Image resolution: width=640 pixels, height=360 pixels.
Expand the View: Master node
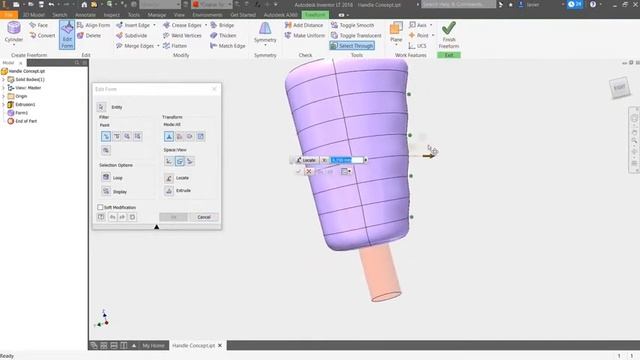coord(4,88)
